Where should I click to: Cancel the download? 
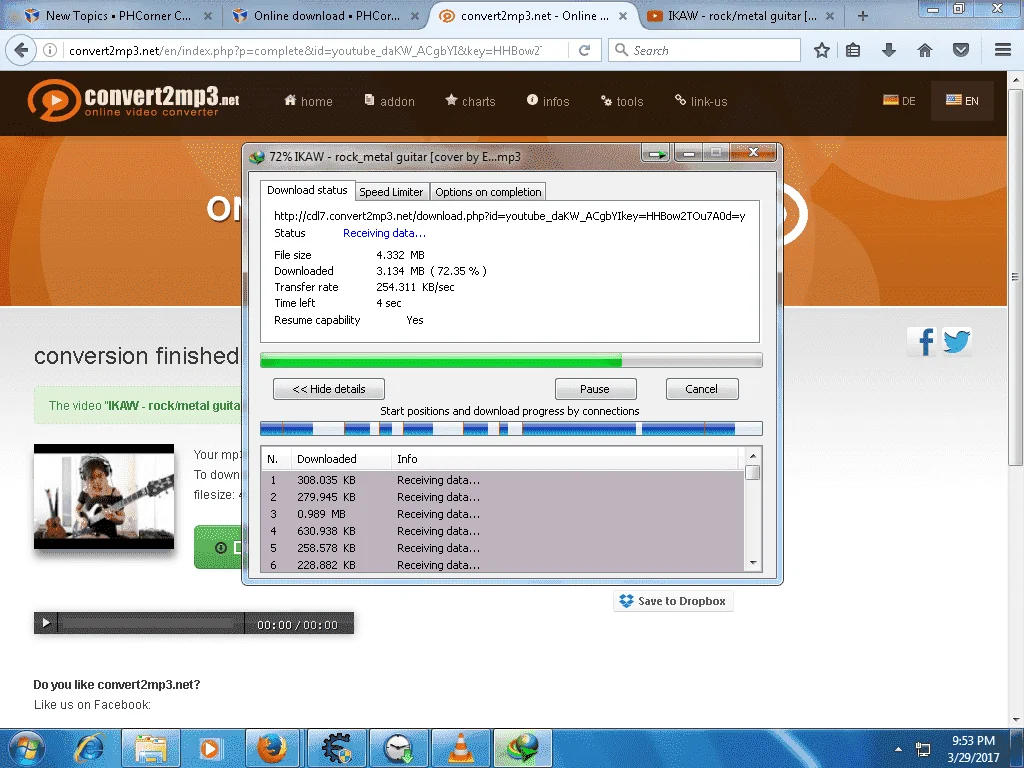click(701, 389)
